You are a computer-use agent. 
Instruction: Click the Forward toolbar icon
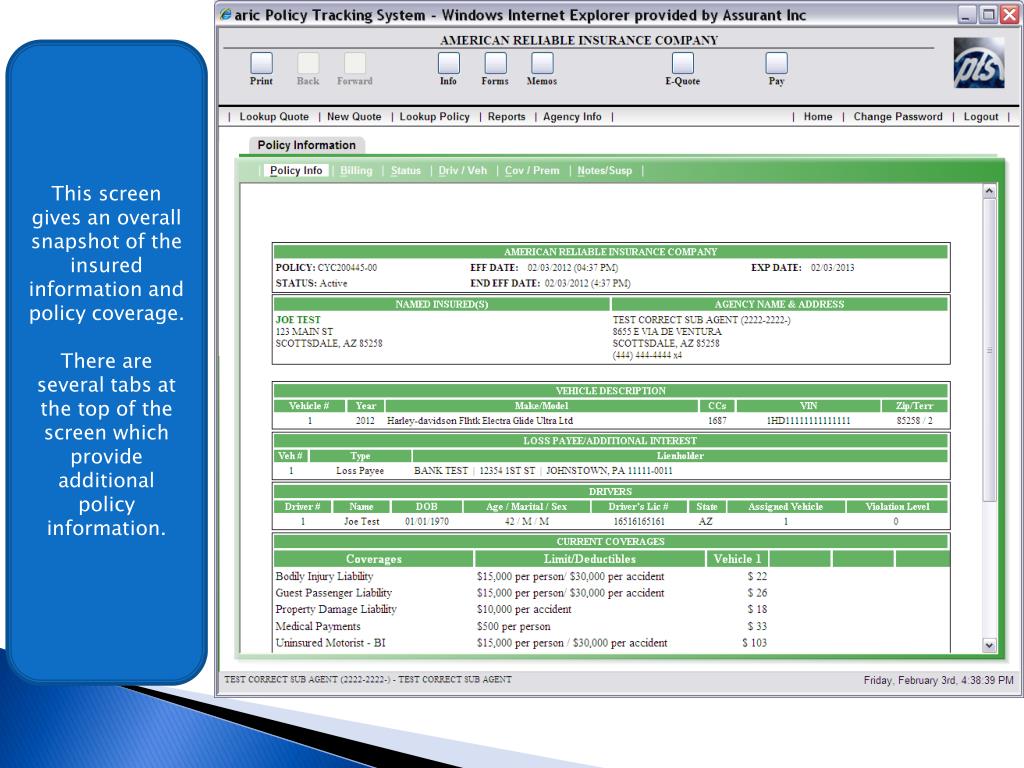tap(355, 63)
